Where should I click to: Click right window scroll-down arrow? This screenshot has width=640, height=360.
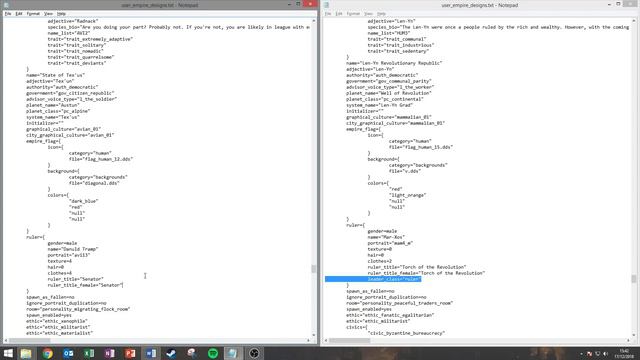point(633,335)
